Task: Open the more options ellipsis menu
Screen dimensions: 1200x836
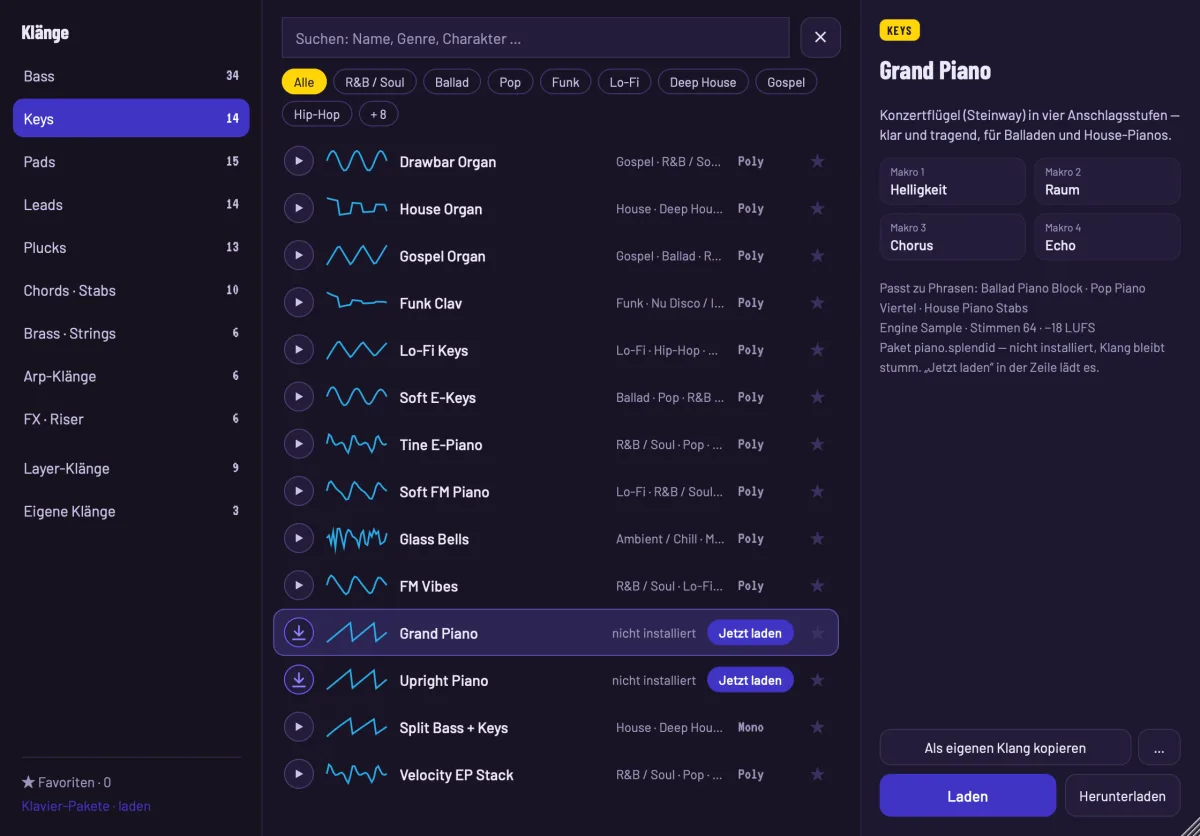Action: (x=1159, y=747)
